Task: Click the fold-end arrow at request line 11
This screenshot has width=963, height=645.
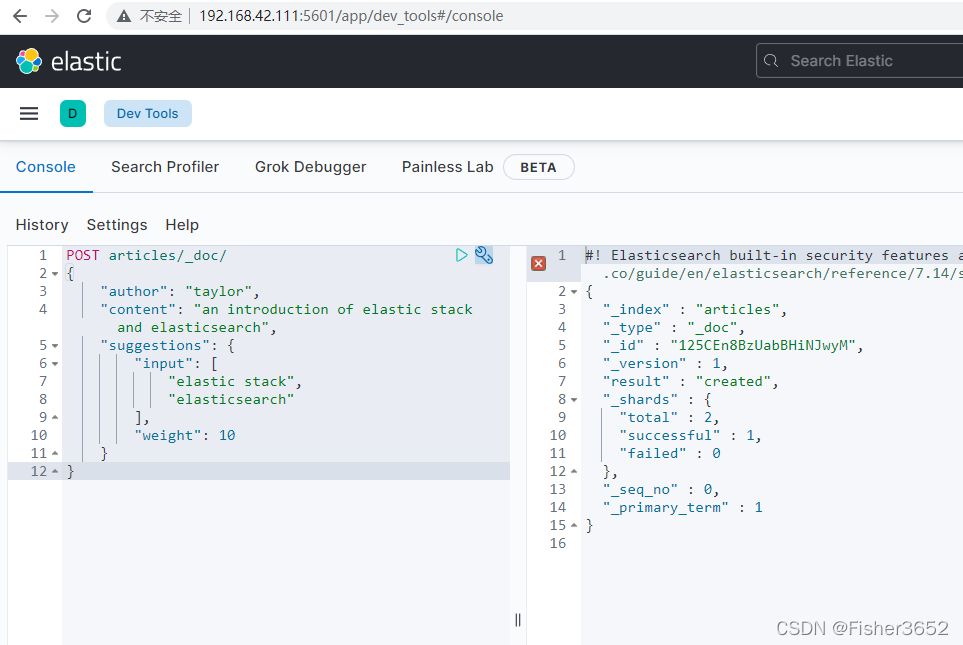Action: pyautogui.click(x=55, y=454)
